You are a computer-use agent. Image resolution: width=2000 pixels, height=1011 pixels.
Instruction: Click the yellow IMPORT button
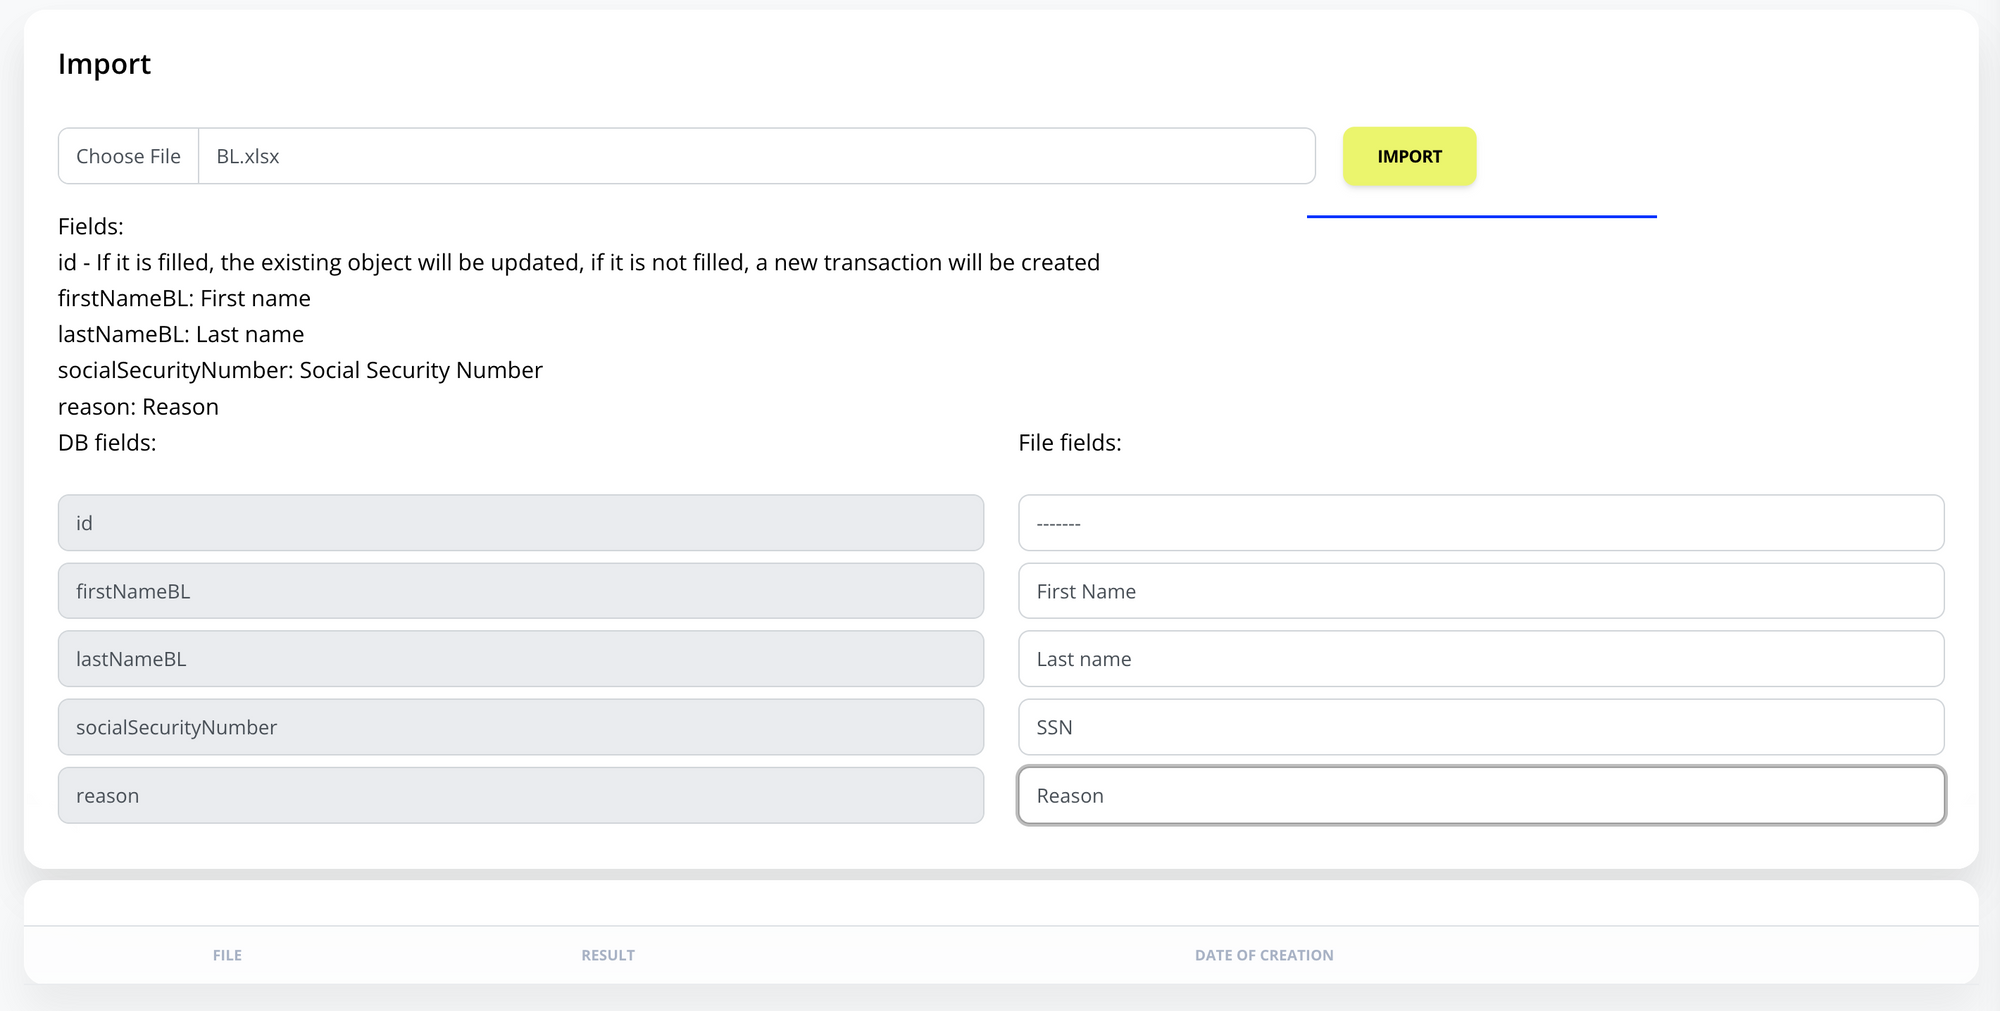pyautogui.click(x=1409, y=156)
